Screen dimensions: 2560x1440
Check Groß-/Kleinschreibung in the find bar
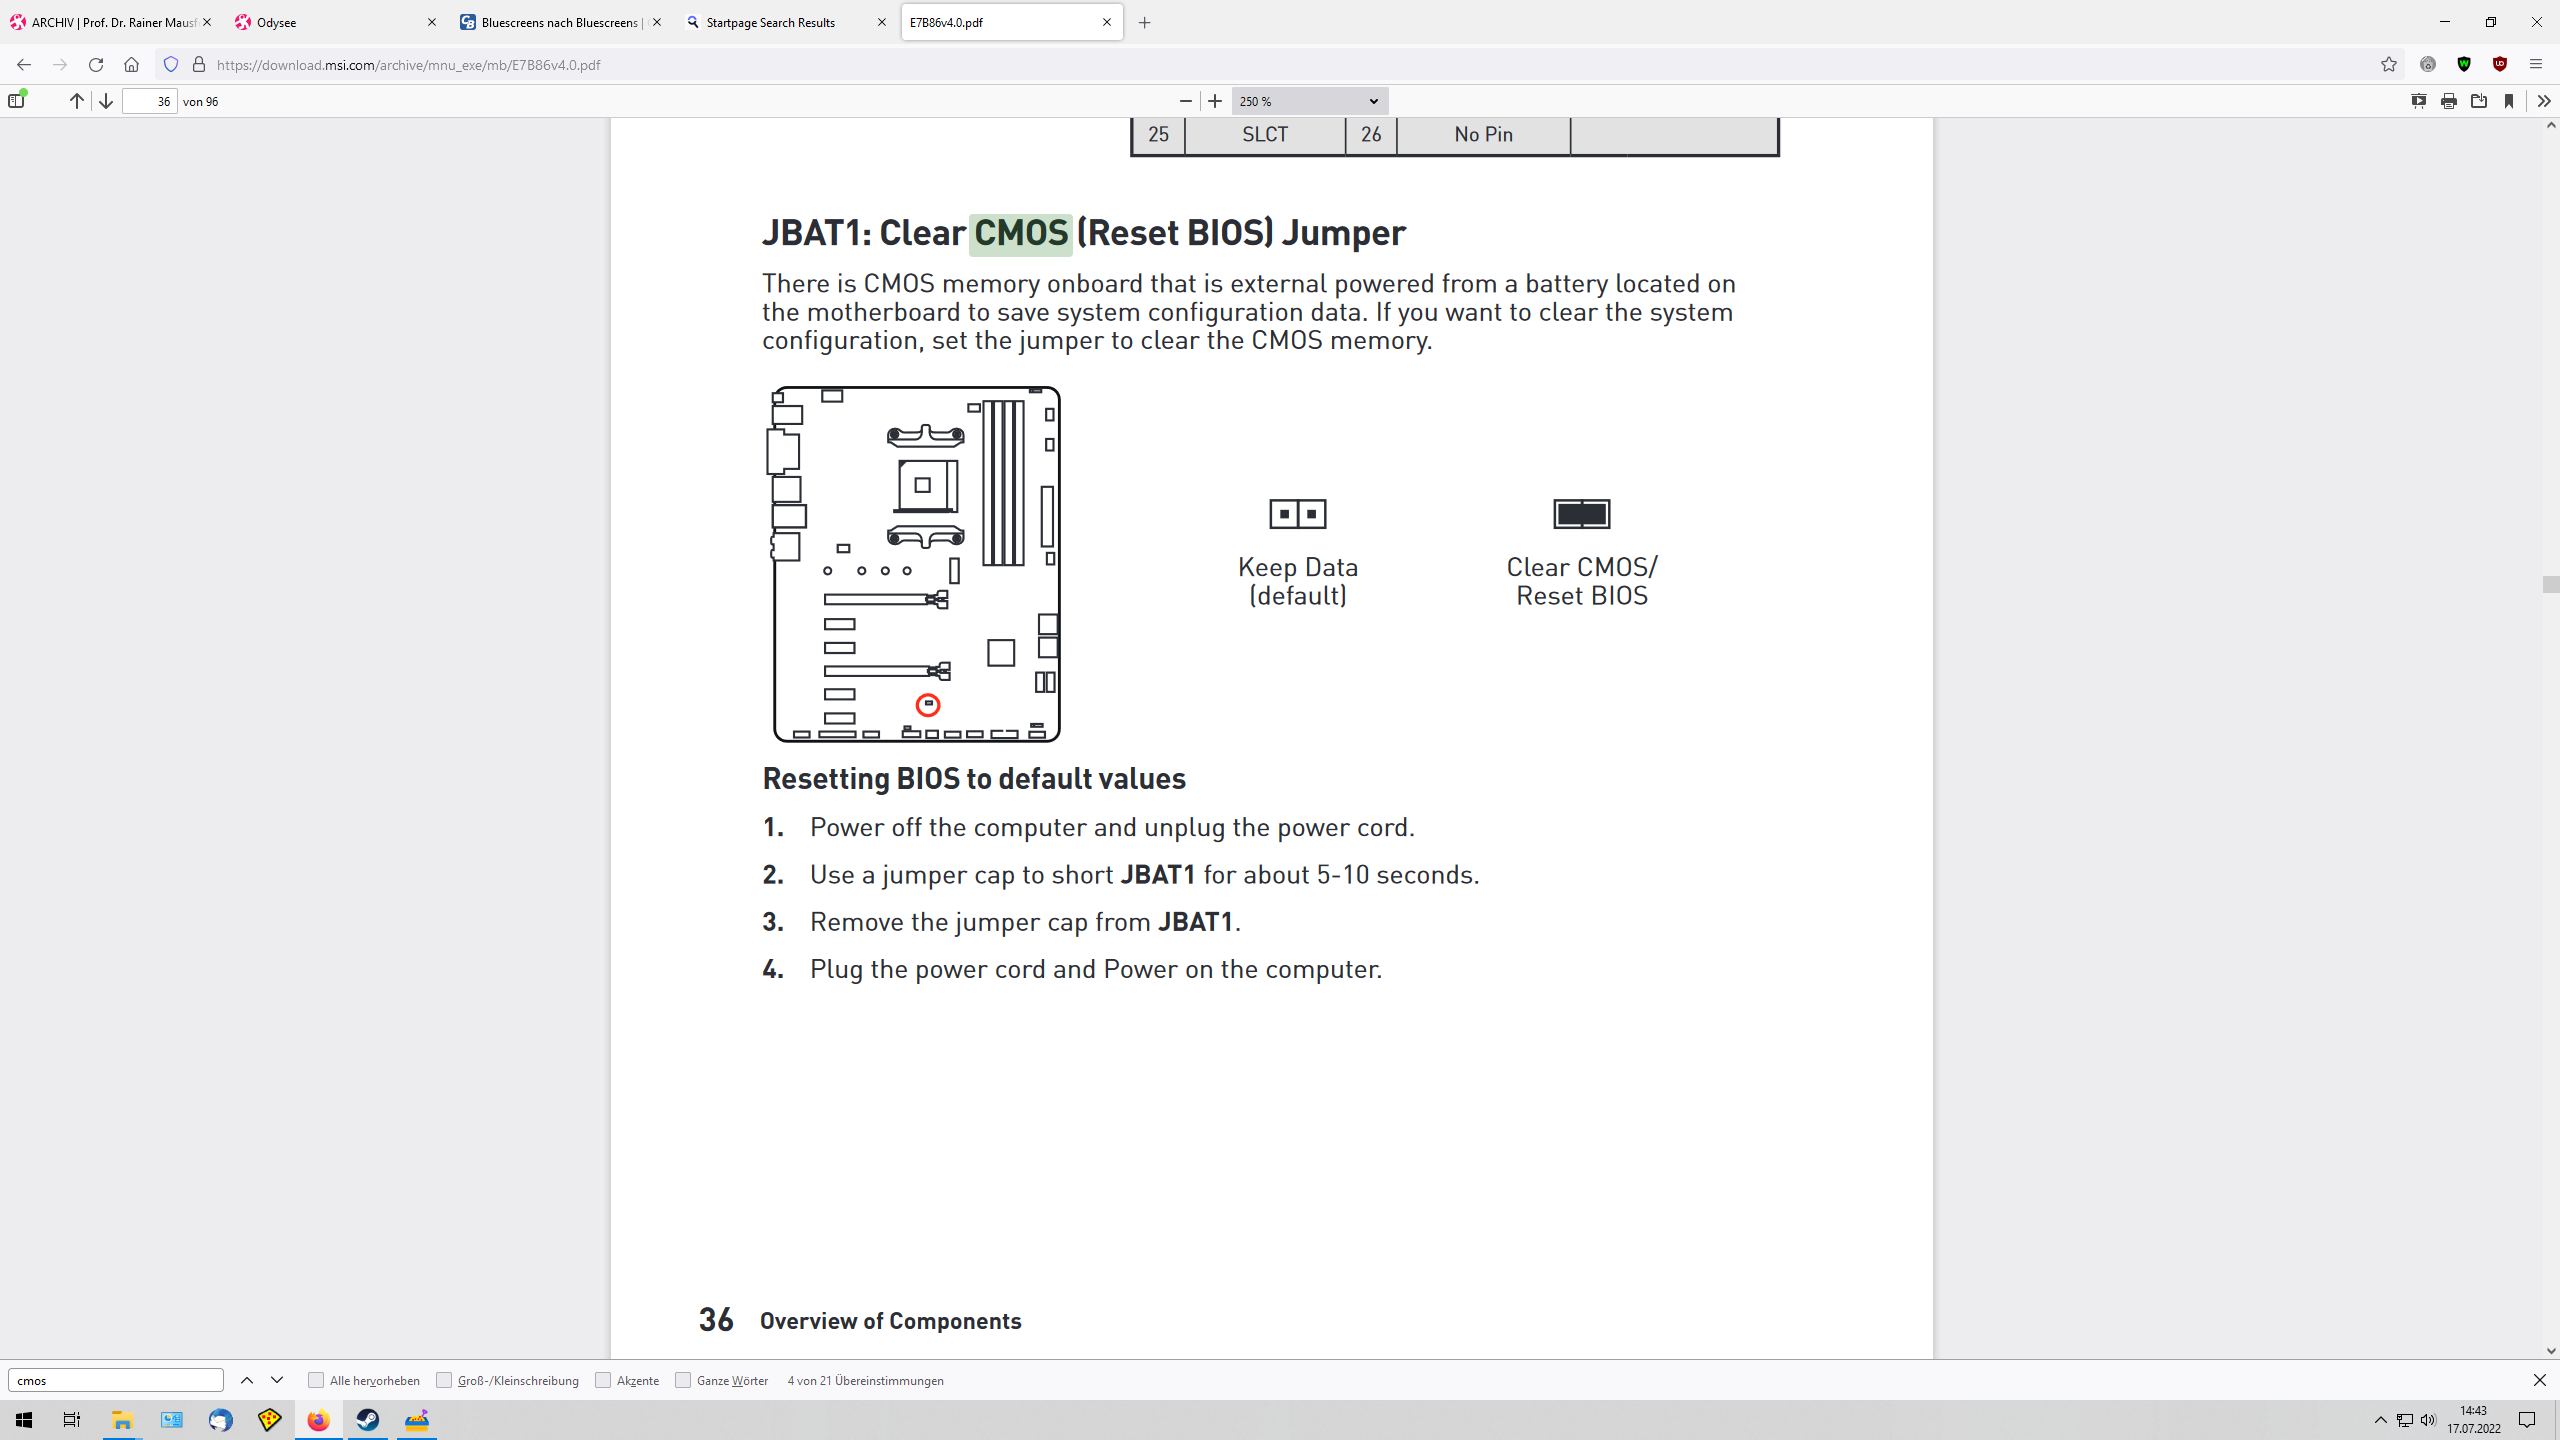pyautogui.click(x=443, y=1380)
